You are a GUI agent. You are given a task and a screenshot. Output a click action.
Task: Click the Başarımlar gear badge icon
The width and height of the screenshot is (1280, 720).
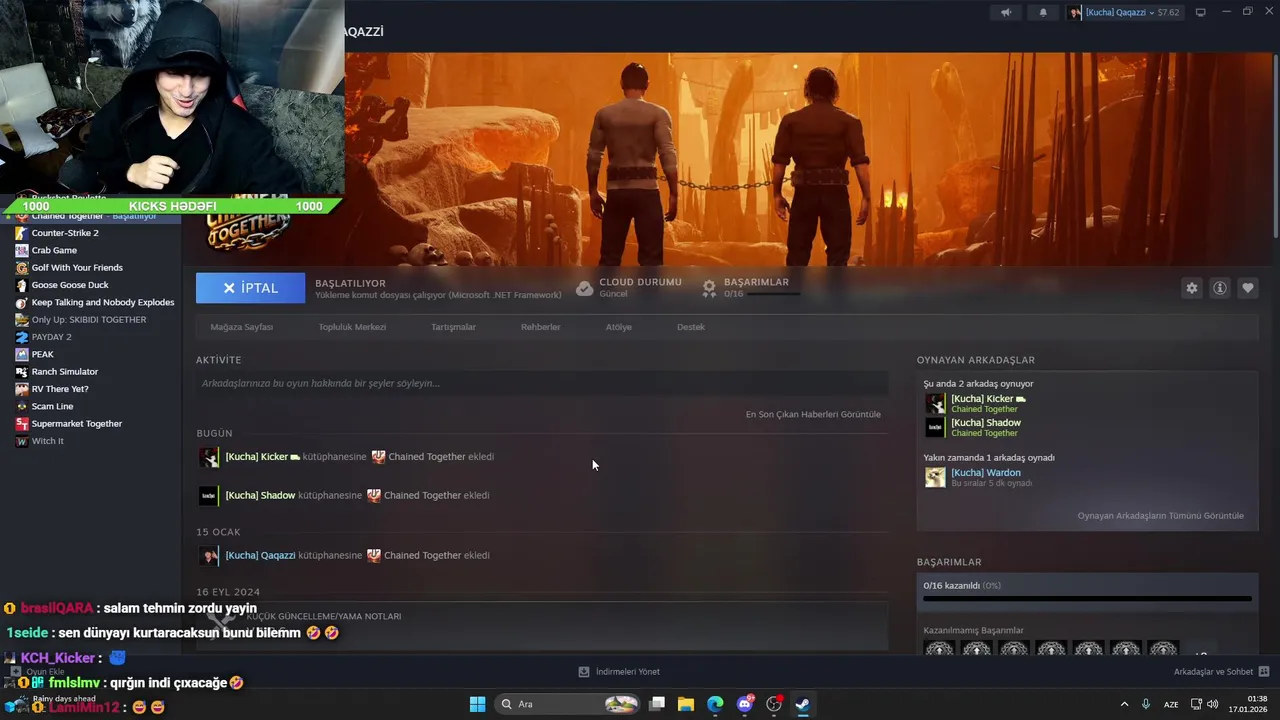point(709,288)
